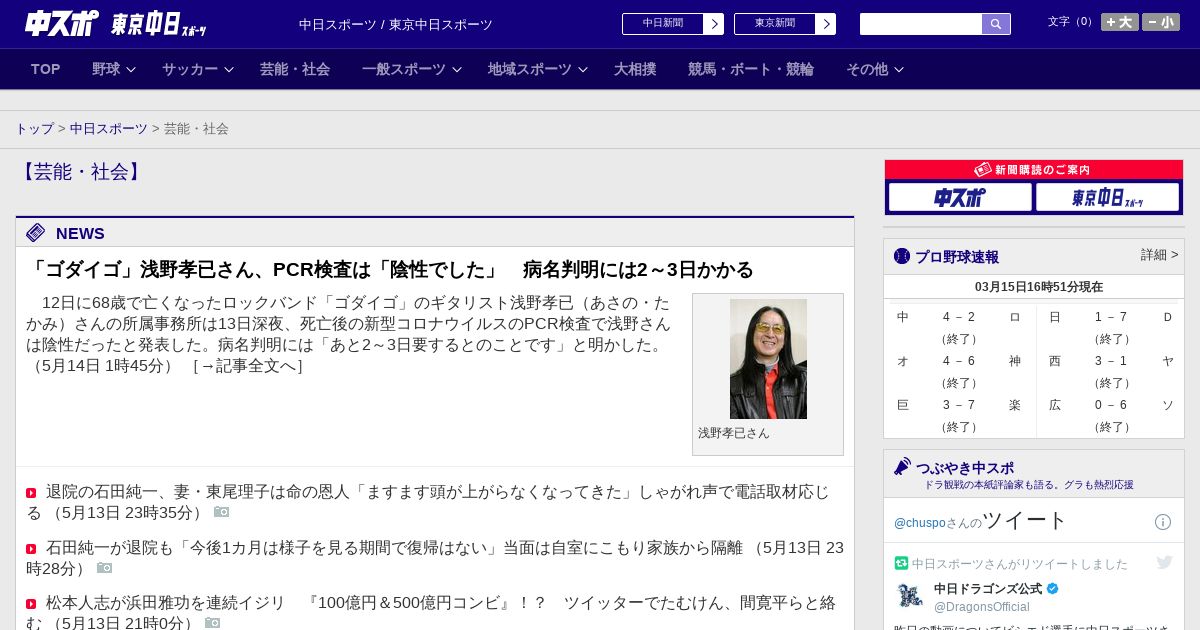The height and width of the screenshot is (630, 1200).
Task: Click the Twitter bird icon in the tweet
Action: coord(1164,562)
